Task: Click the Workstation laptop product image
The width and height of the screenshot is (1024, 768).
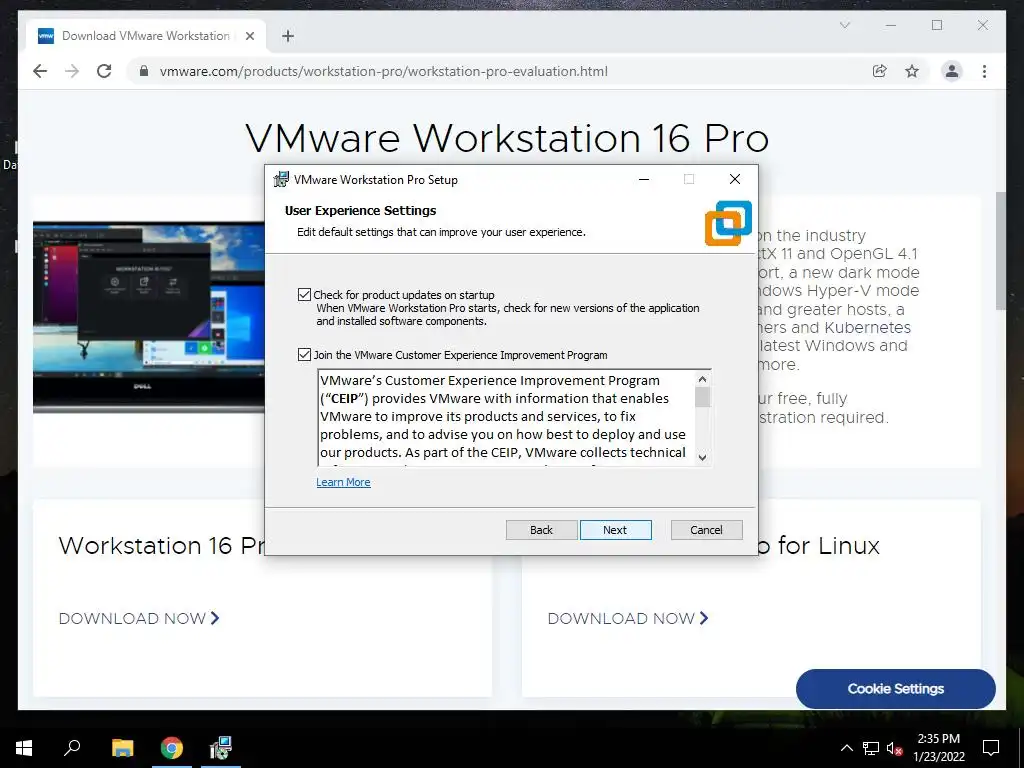Action: click(x=149, y=317)
